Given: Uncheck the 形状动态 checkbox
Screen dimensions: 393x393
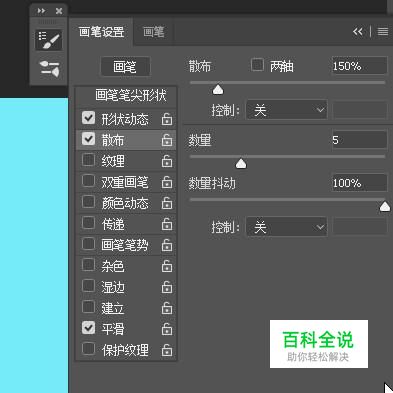Looking at the screenshot, I should [88, 118].
